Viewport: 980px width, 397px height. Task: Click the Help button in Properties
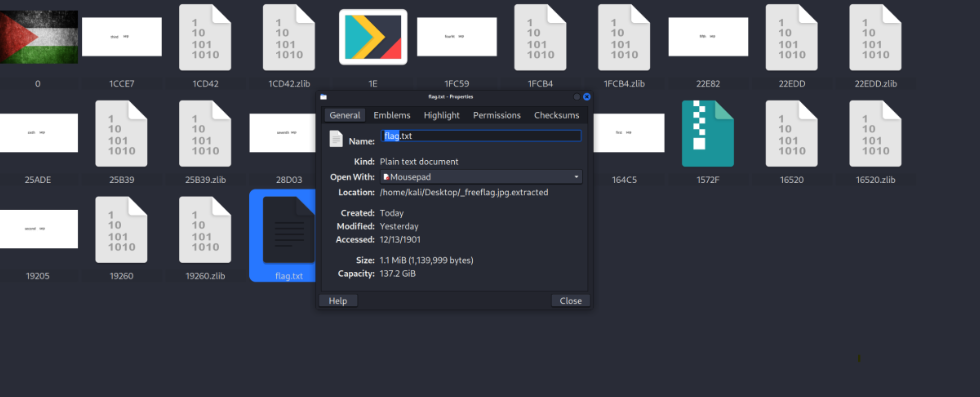338,301
